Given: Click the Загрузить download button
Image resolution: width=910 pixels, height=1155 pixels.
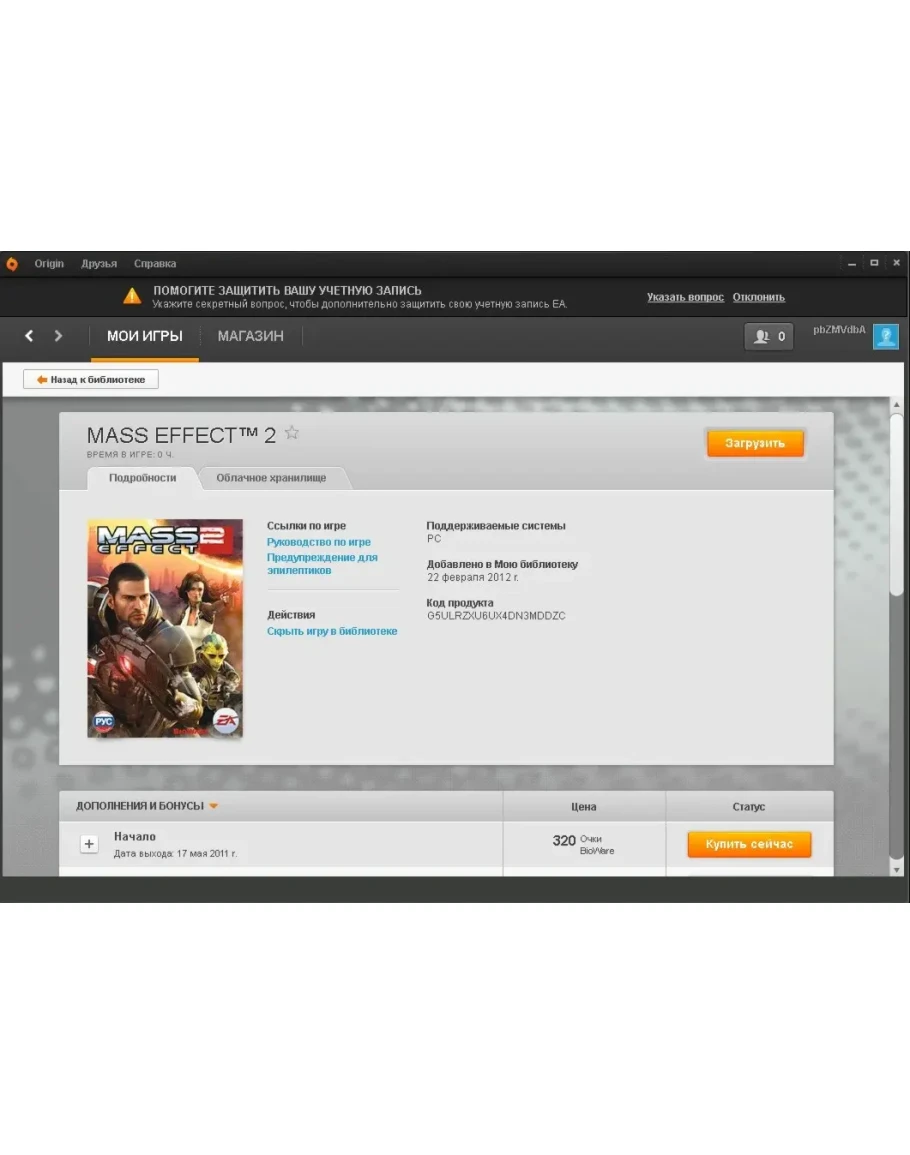Looking at the screenshot, I should click(x=754, y=443).
